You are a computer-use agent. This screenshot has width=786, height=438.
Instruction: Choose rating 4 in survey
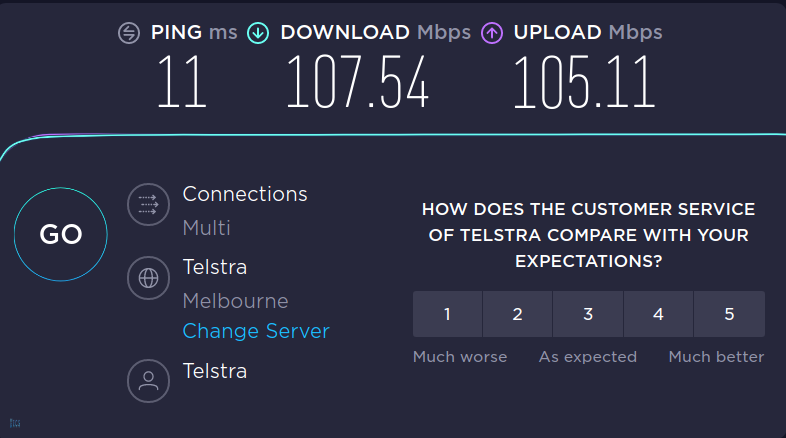click(x=658, y=314)
